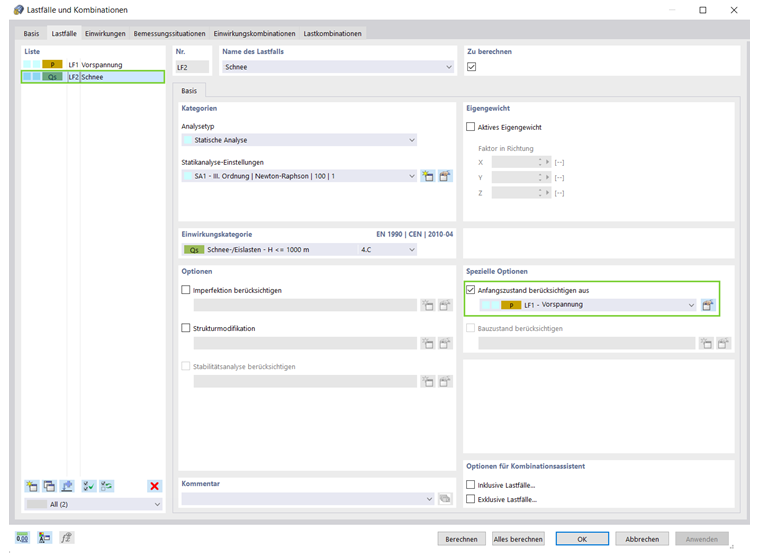Viewport: 760px width, 556px height.
Task: Click edit structure modification icon
Action: pos(445,343)
